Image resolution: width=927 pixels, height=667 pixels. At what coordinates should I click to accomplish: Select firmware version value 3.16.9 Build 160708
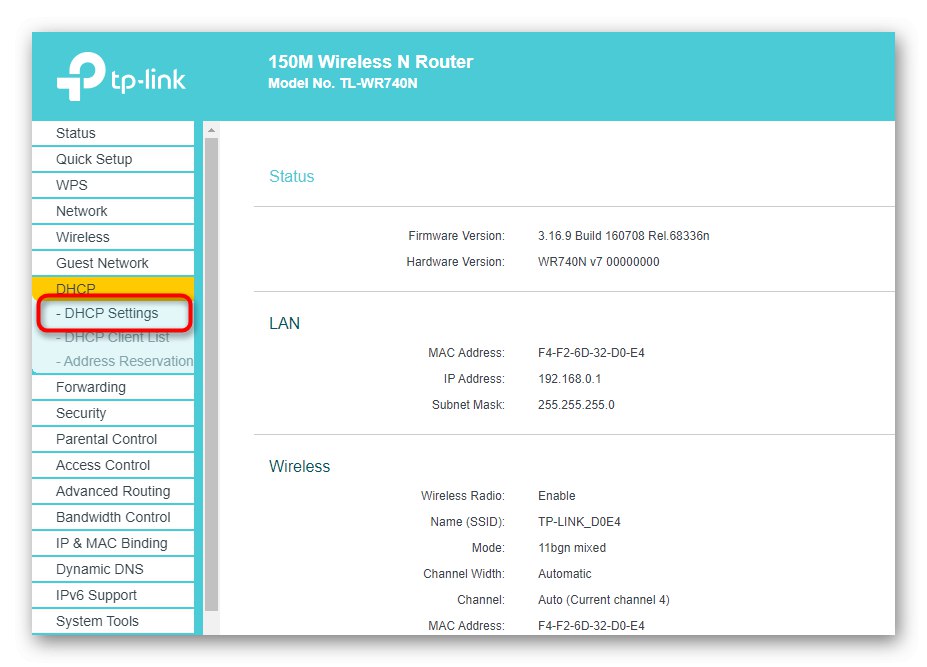[623, 236]
